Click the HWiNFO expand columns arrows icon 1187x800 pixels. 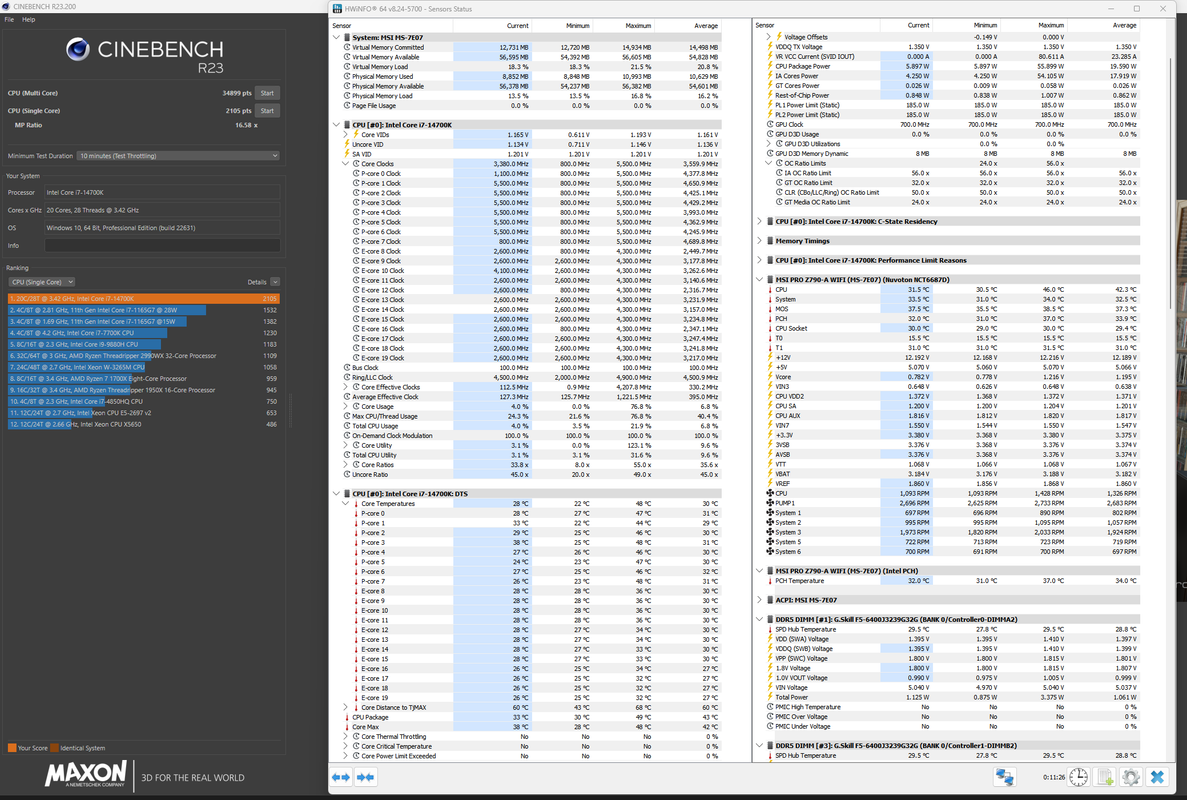[x=341, y=777]
